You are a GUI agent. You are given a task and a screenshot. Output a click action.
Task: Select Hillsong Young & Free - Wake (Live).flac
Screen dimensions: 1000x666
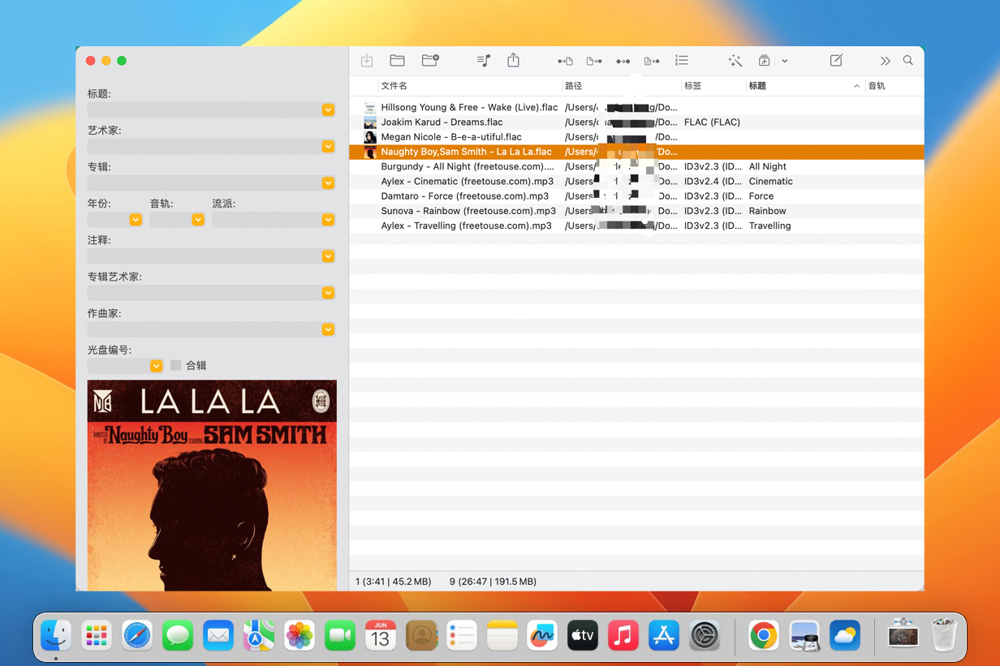pyautogui.click(x=636, y=107)
